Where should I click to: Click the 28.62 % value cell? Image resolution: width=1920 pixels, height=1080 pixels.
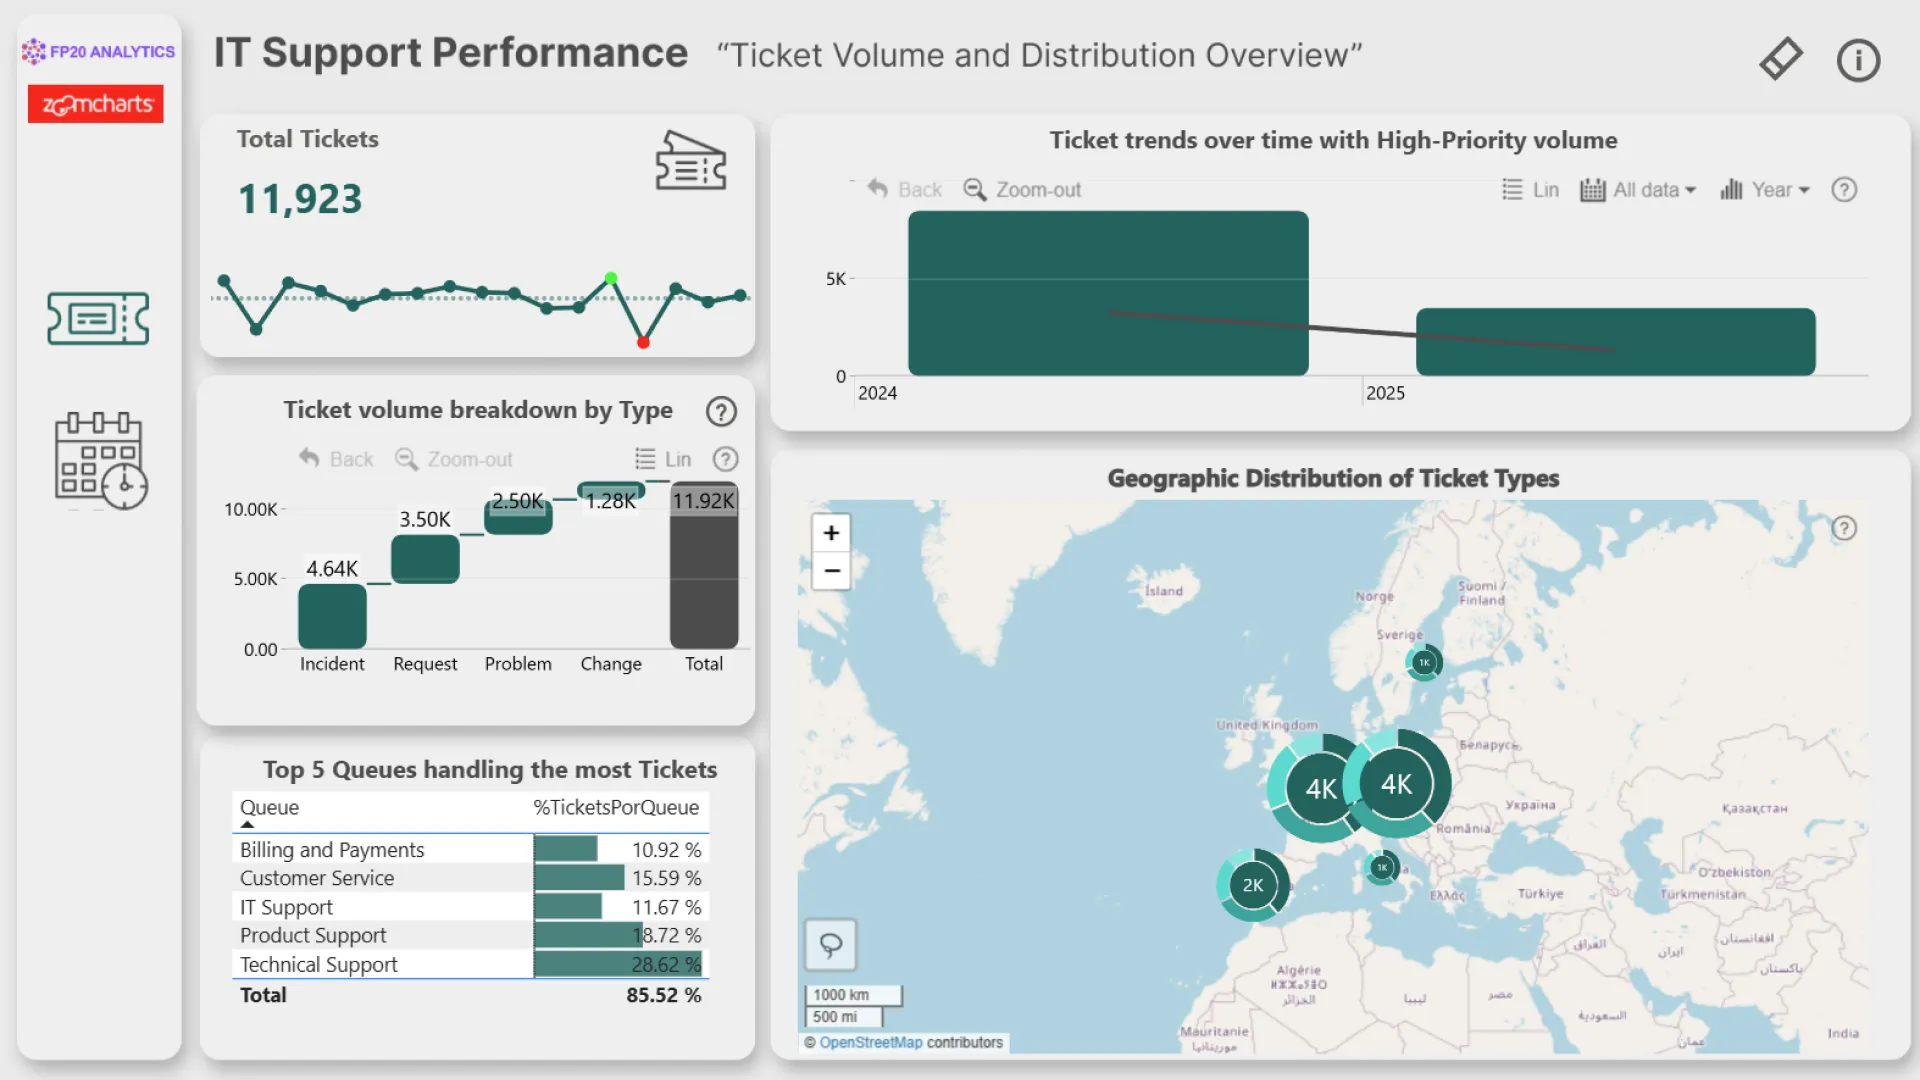click(666, 964)
